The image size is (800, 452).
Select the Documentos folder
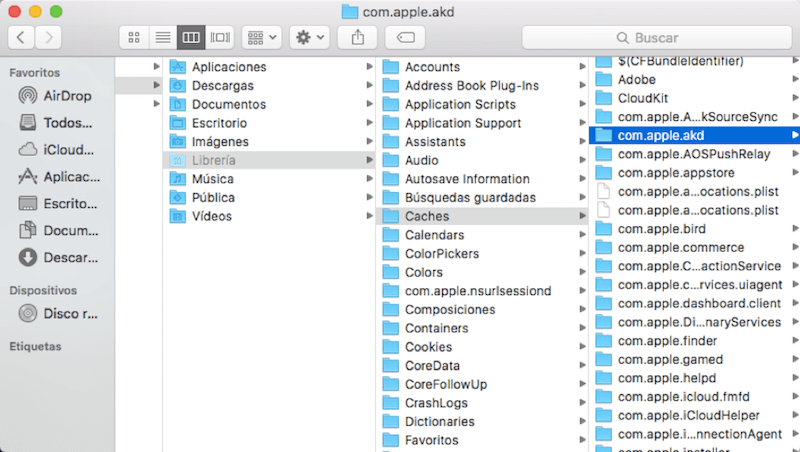269,105
